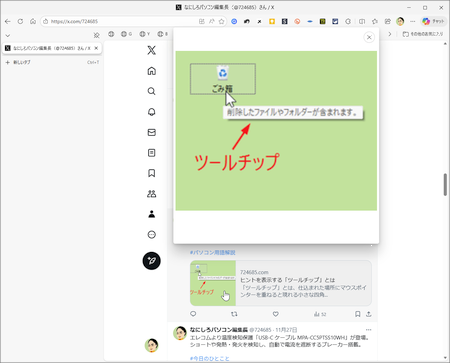Go back with browser back arrow

tap(8, 21)
